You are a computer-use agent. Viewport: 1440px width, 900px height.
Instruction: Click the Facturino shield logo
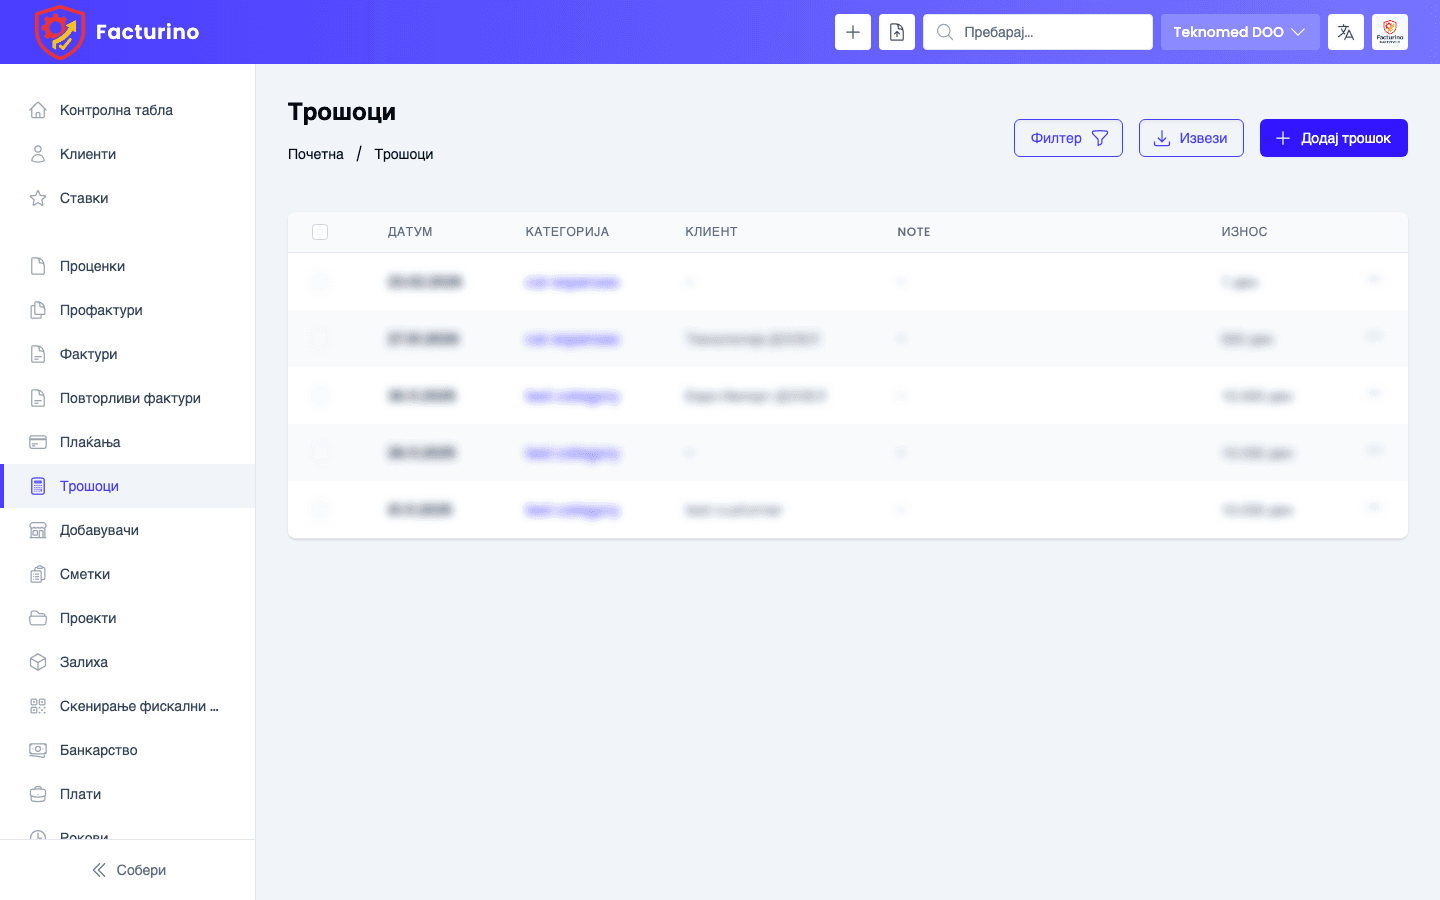click(59, 32)
